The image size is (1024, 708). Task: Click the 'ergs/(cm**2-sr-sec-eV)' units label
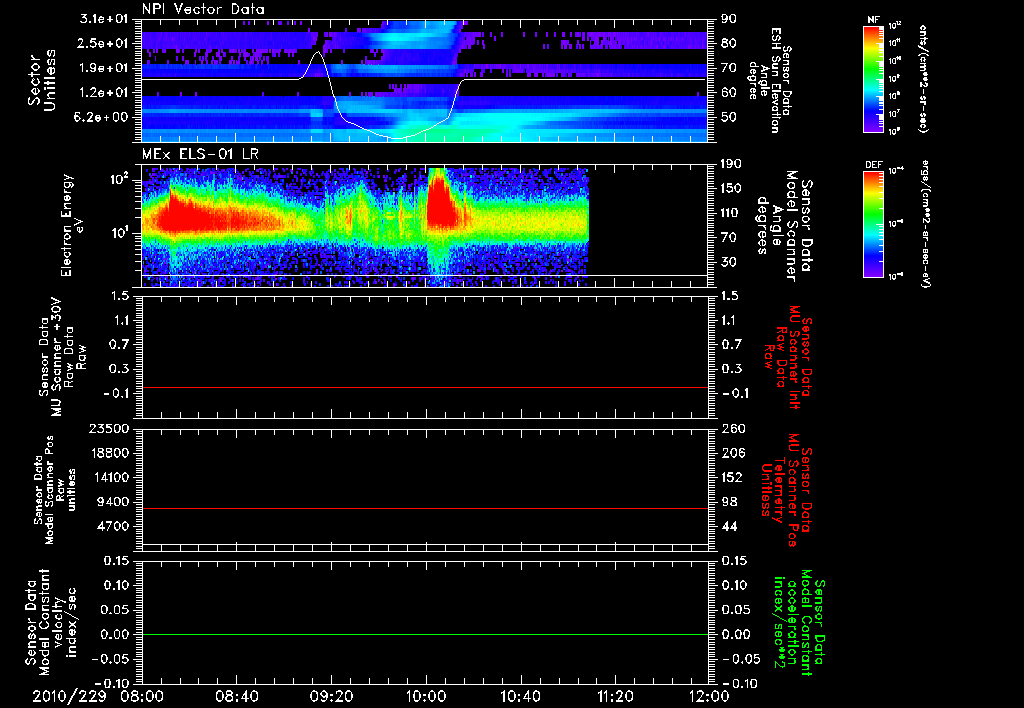926,223
